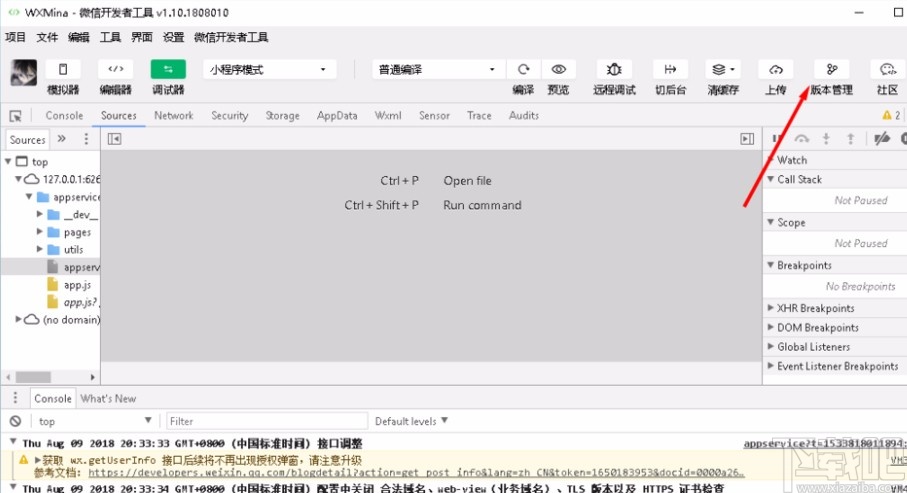Open the 文件 menu
The height and width of the screenshot is (493, 907).
tap(47, 38)
